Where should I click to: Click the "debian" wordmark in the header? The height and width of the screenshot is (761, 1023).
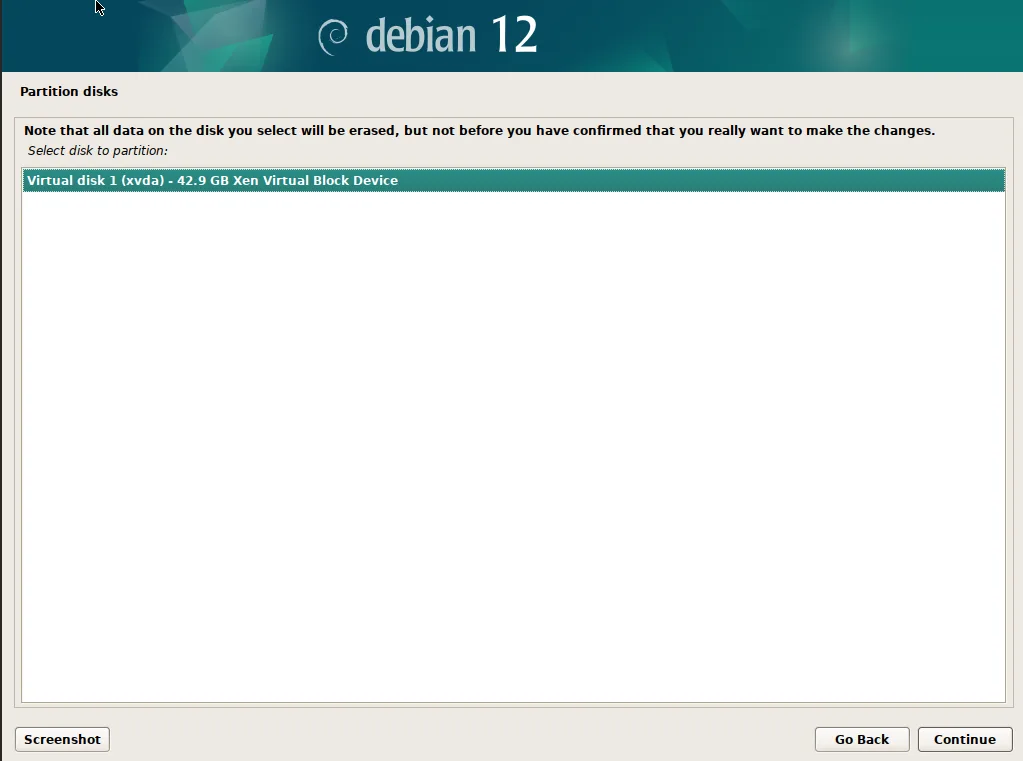point(421,35)
